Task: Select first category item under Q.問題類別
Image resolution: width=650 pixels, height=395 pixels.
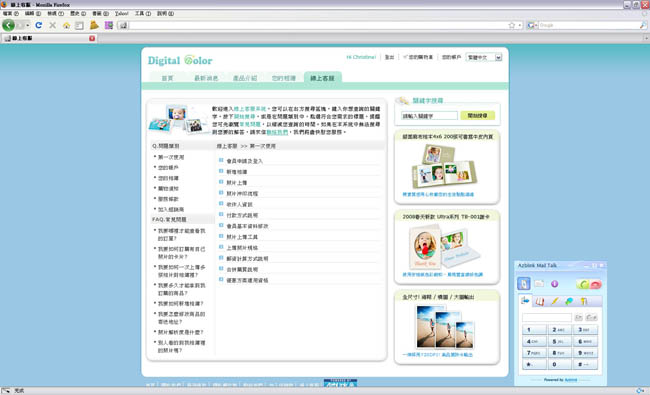Action: coord(171,157)
